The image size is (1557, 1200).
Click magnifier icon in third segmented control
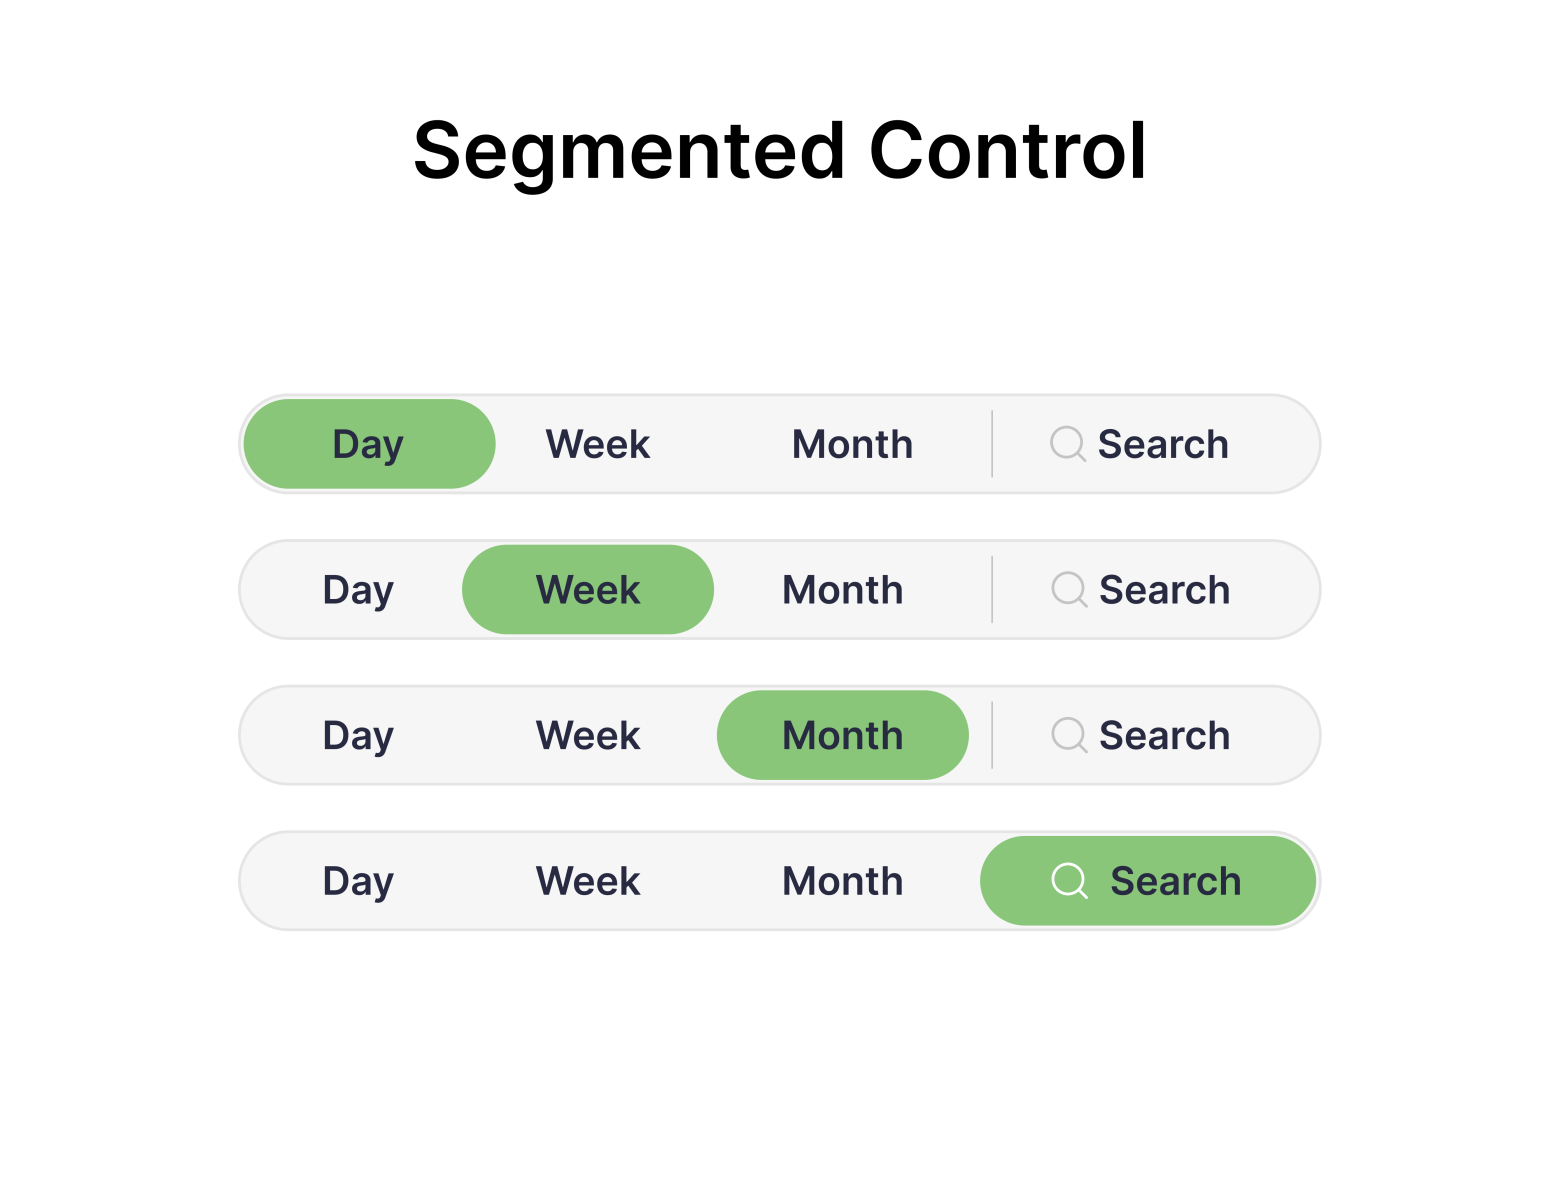pos(1068,735)
